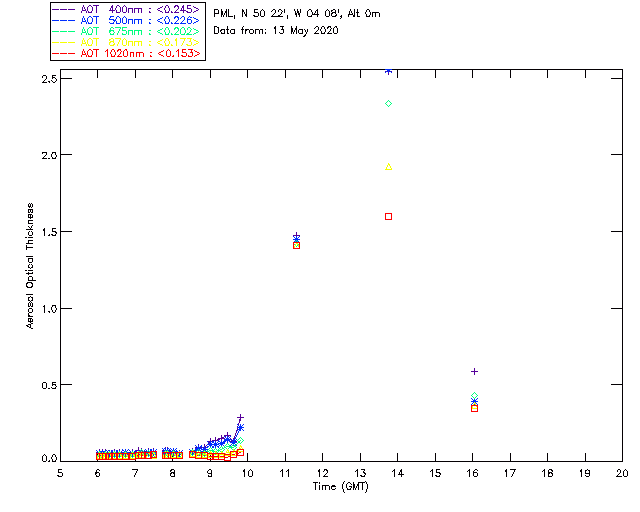Select the red square data point near 1.4

(x=297, y=245)
